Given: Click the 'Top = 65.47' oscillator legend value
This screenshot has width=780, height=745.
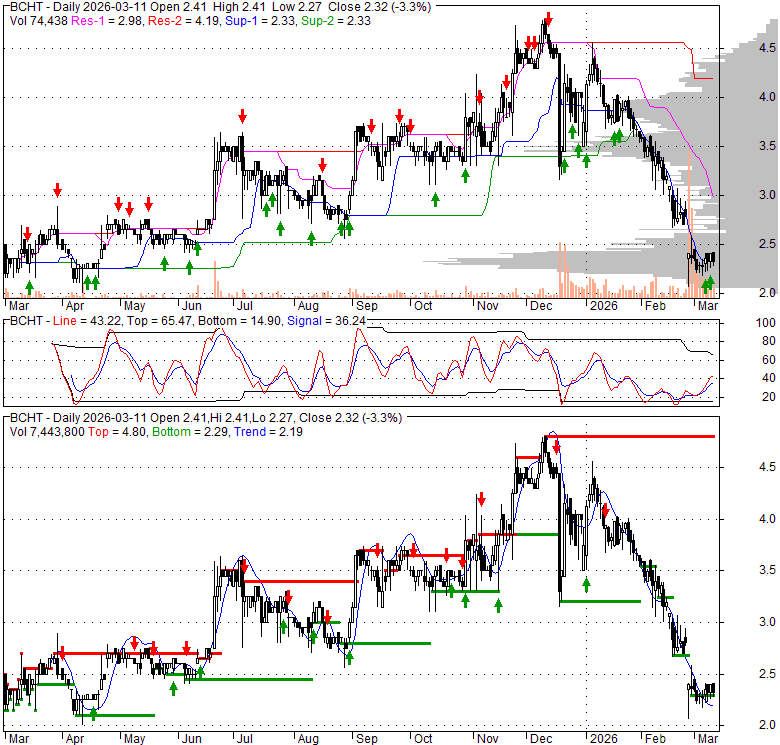Looking at the screenshot, I should [x=159, y=321].
